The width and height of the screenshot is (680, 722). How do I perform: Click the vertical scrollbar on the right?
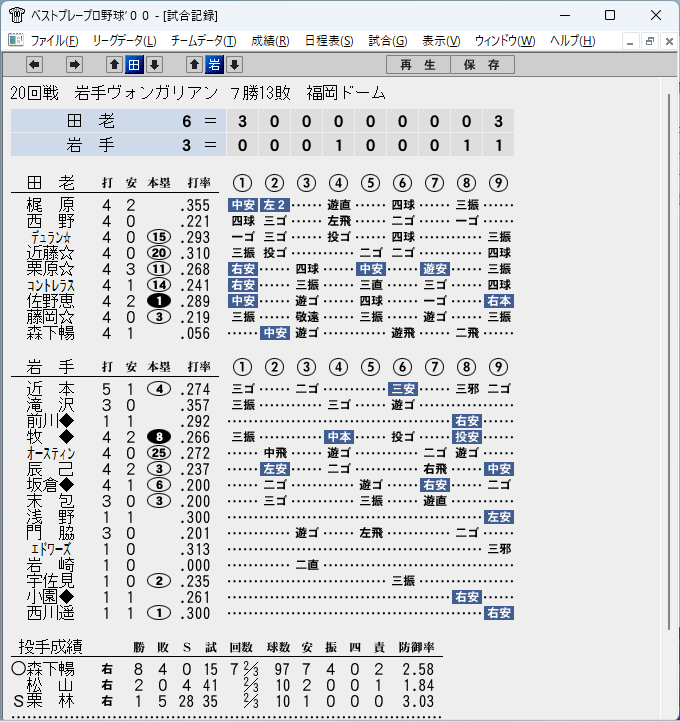(x=670, y=361)
